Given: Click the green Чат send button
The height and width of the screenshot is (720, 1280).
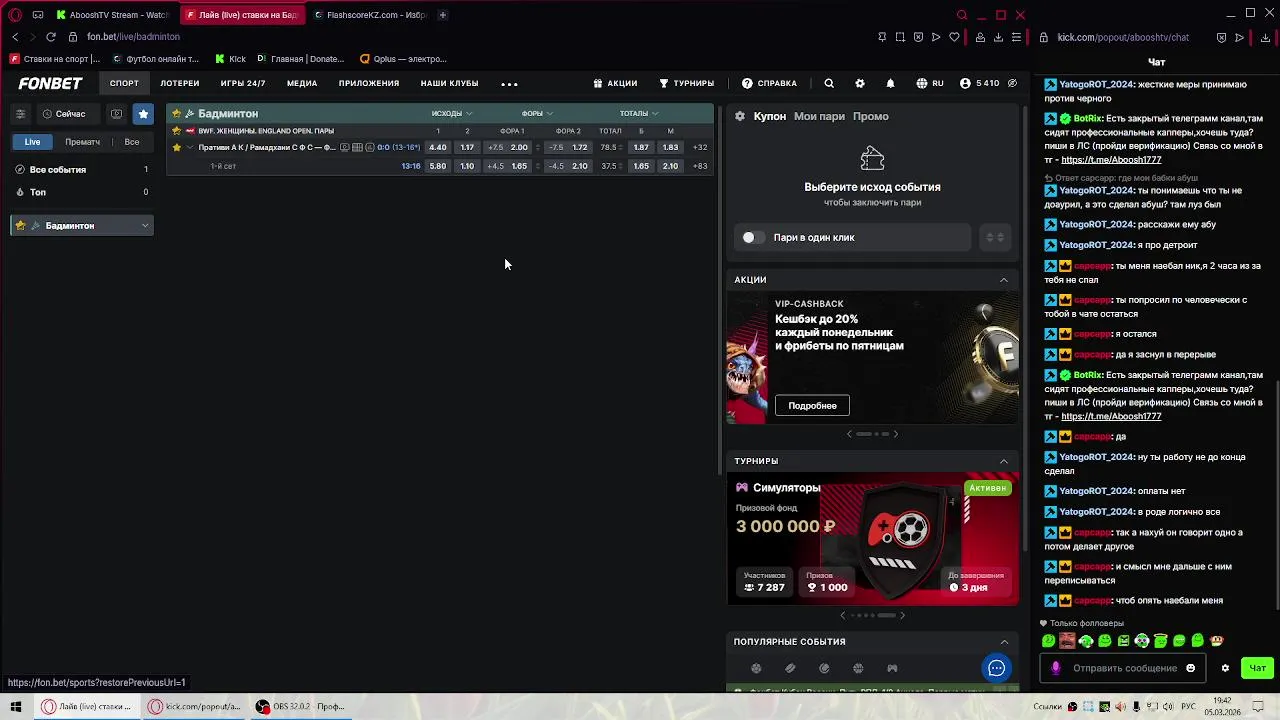Looking at the screenshot, I should tap(1258, 668).
